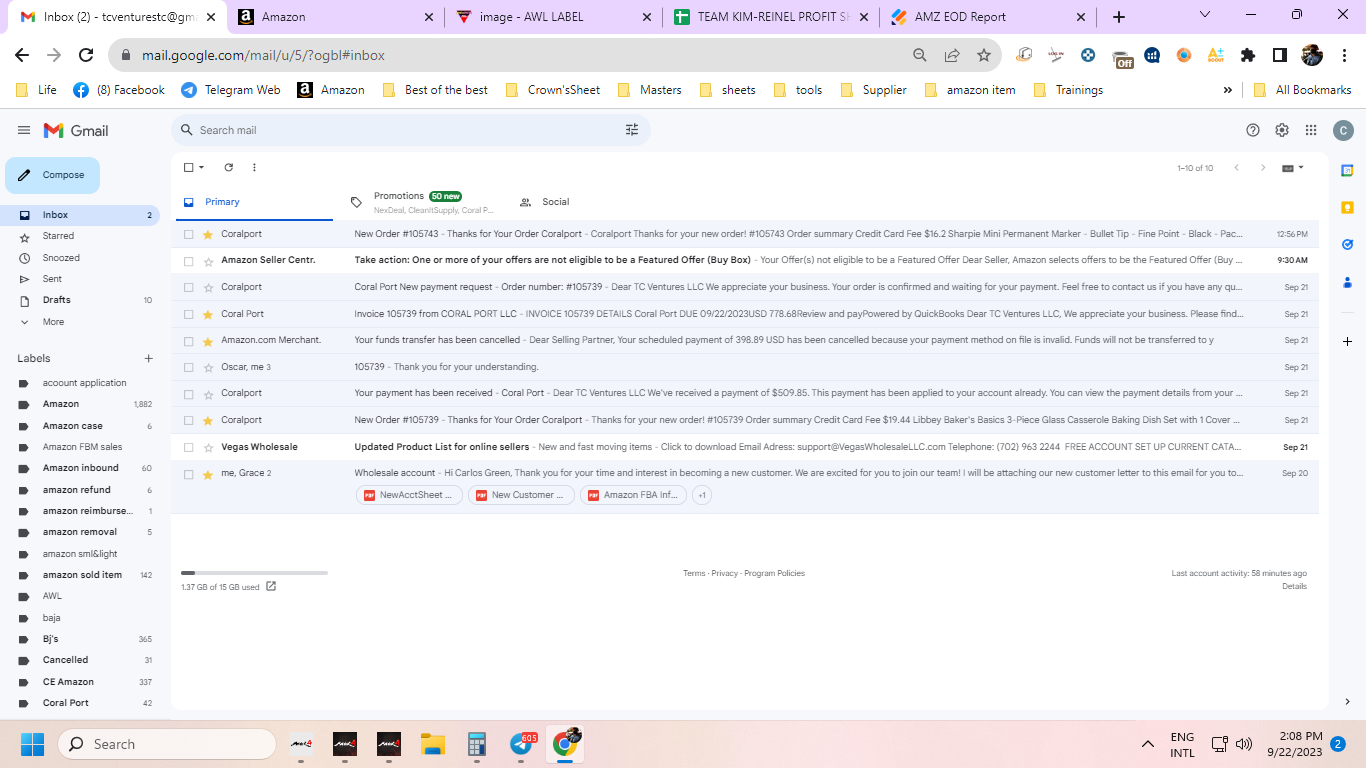1366x768 pixels.
Task: Go to the newer messages page
Action: (1236, 168)
